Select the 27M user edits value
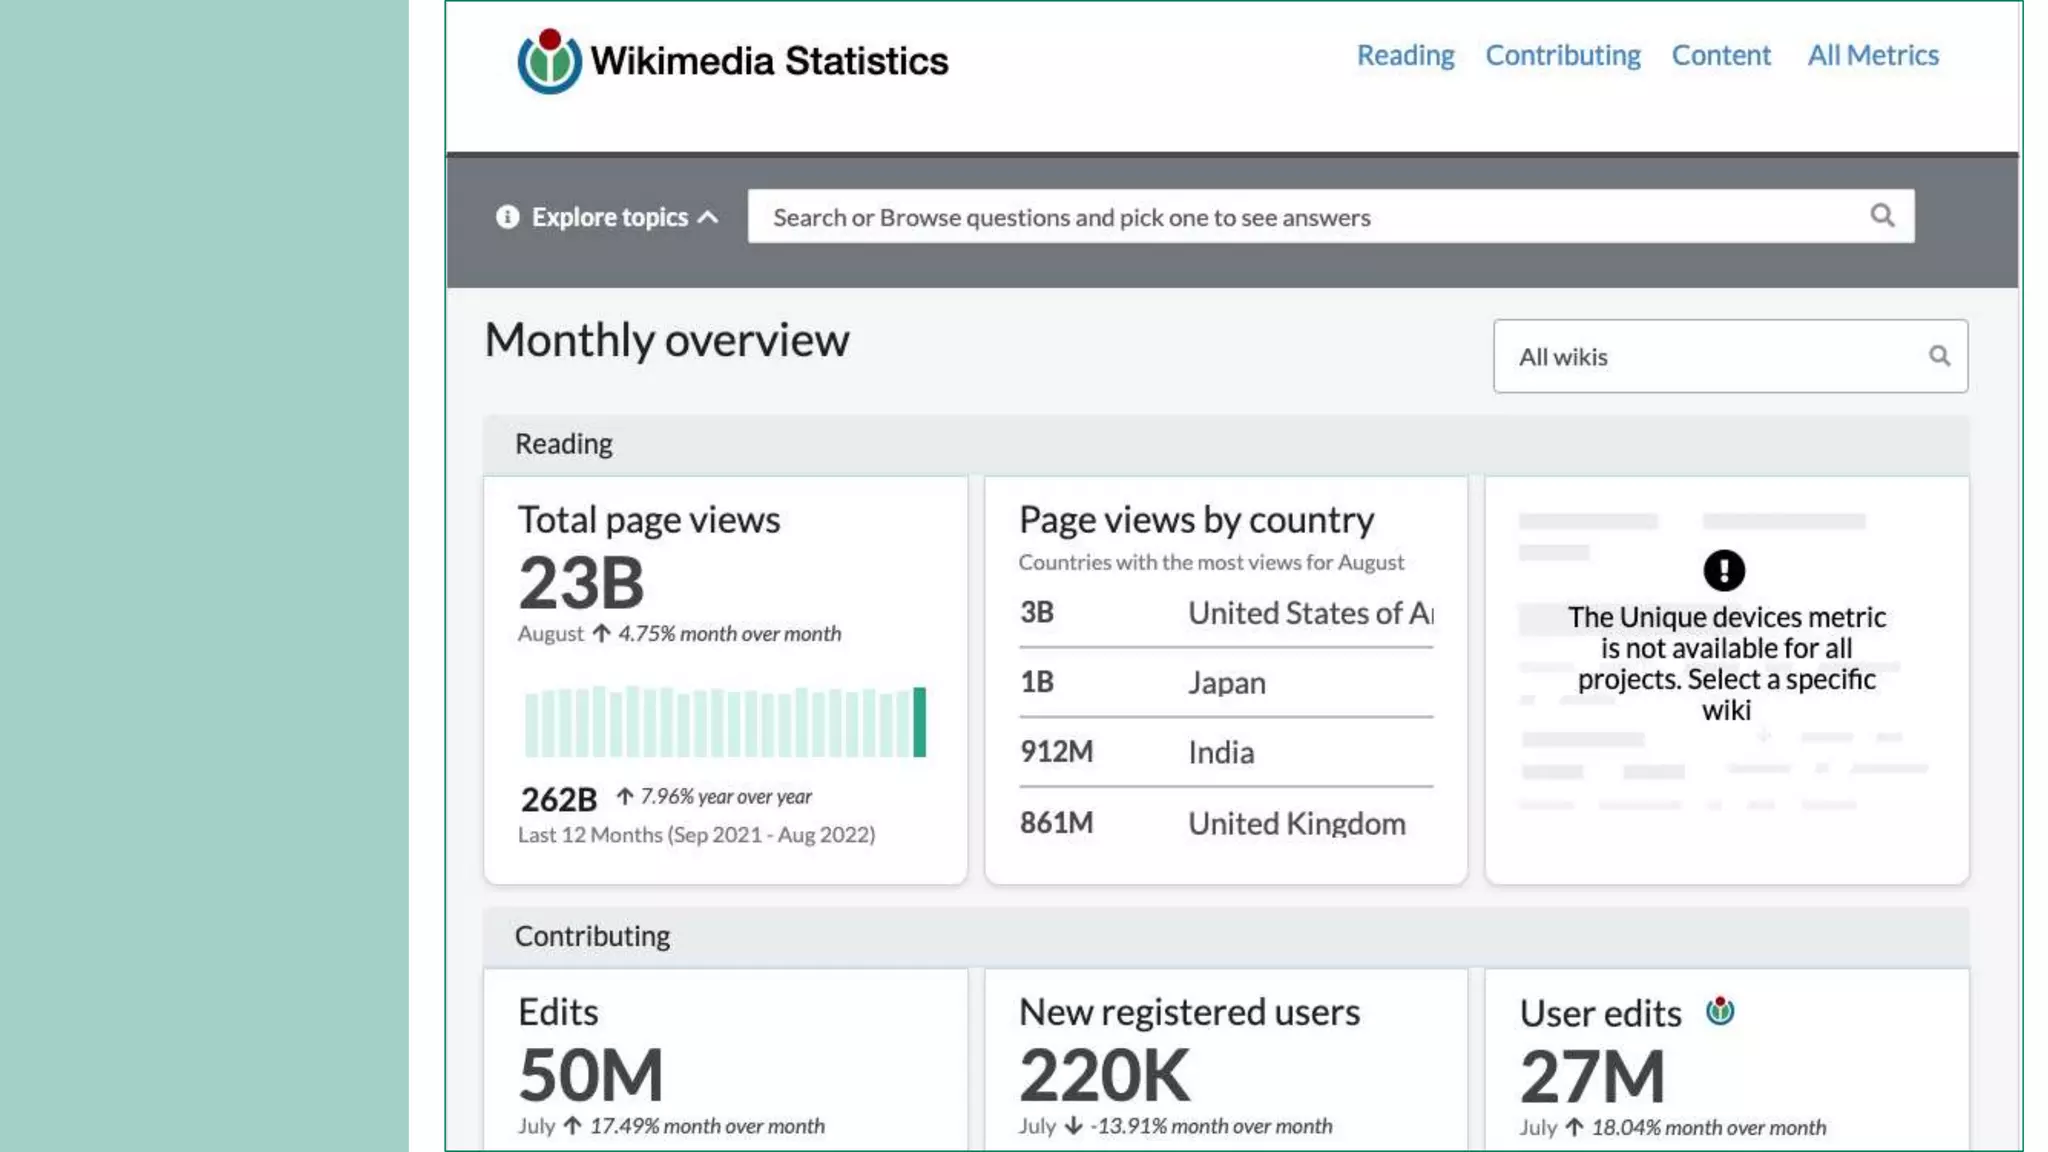2048x1152 pixels. point(1592,1077)
